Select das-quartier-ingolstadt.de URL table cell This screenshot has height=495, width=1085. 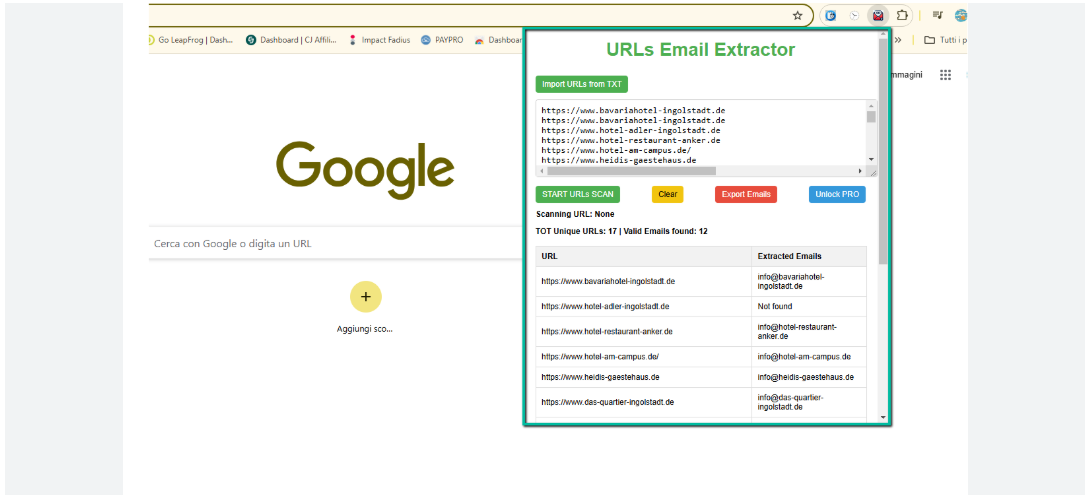(644, 402)
